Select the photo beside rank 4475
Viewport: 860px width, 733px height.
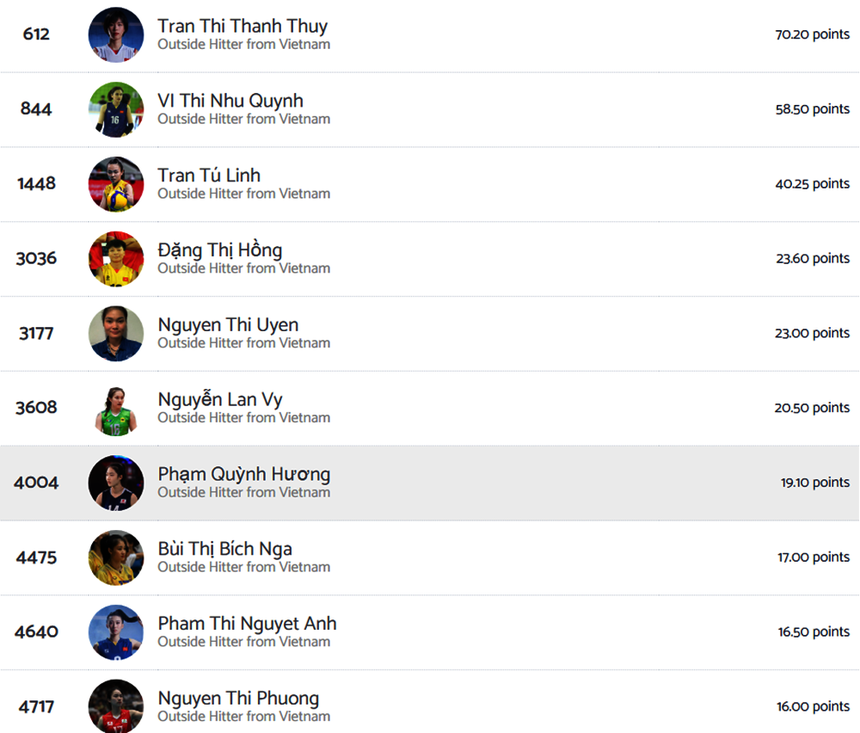coord(116,557)
